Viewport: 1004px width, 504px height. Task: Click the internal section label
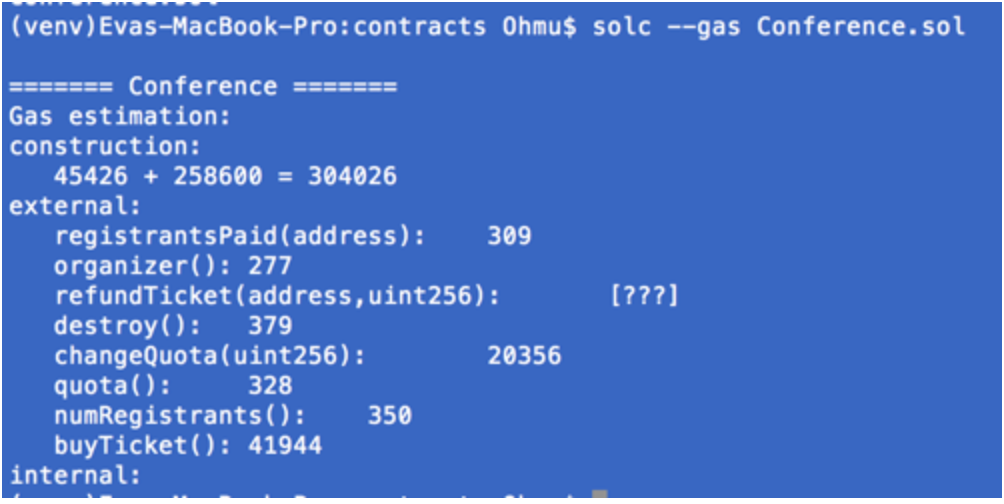point(76,476)
